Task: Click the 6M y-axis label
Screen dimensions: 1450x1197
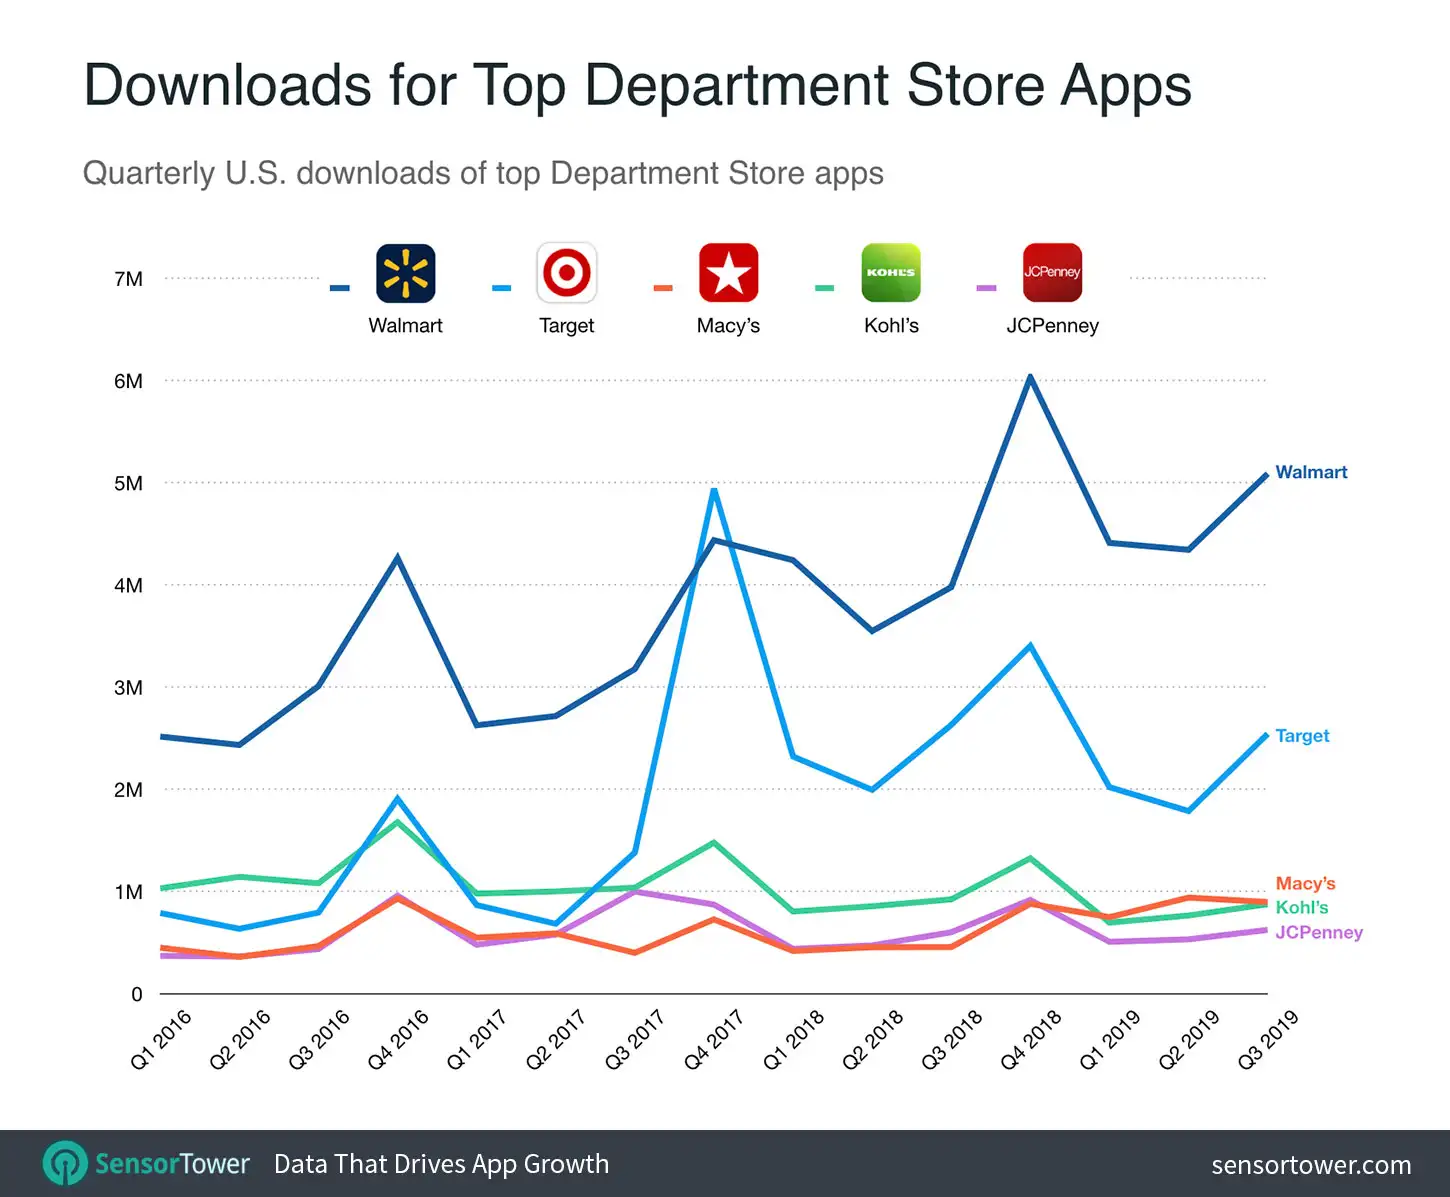Action: coord(128,381)
